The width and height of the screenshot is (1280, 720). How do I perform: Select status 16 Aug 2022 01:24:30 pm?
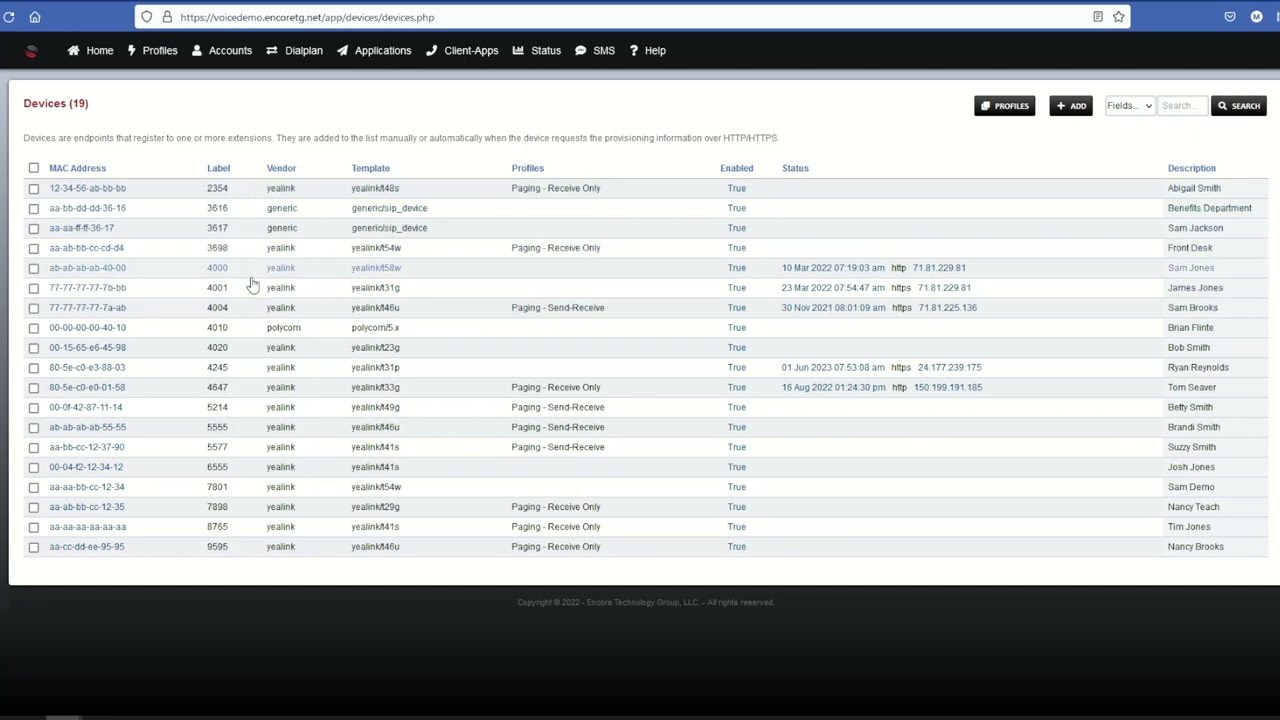(x=833, y=387)
